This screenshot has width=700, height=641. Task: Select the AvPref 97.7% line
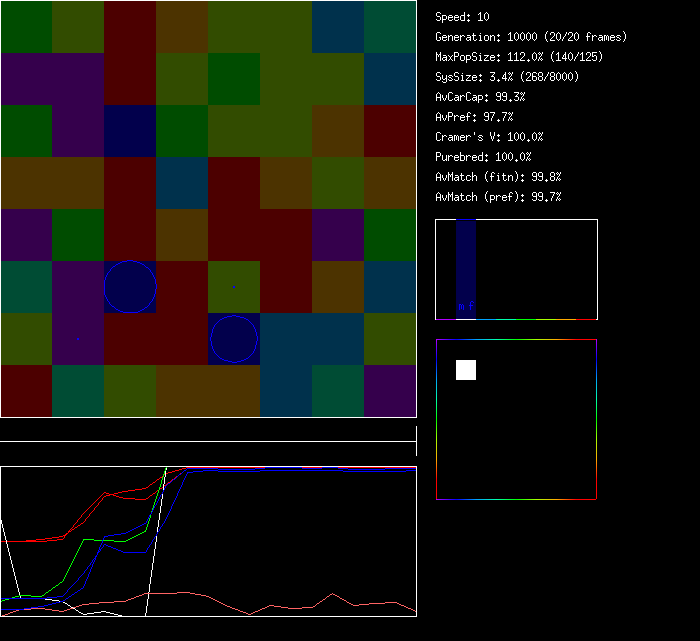[474, 117]
